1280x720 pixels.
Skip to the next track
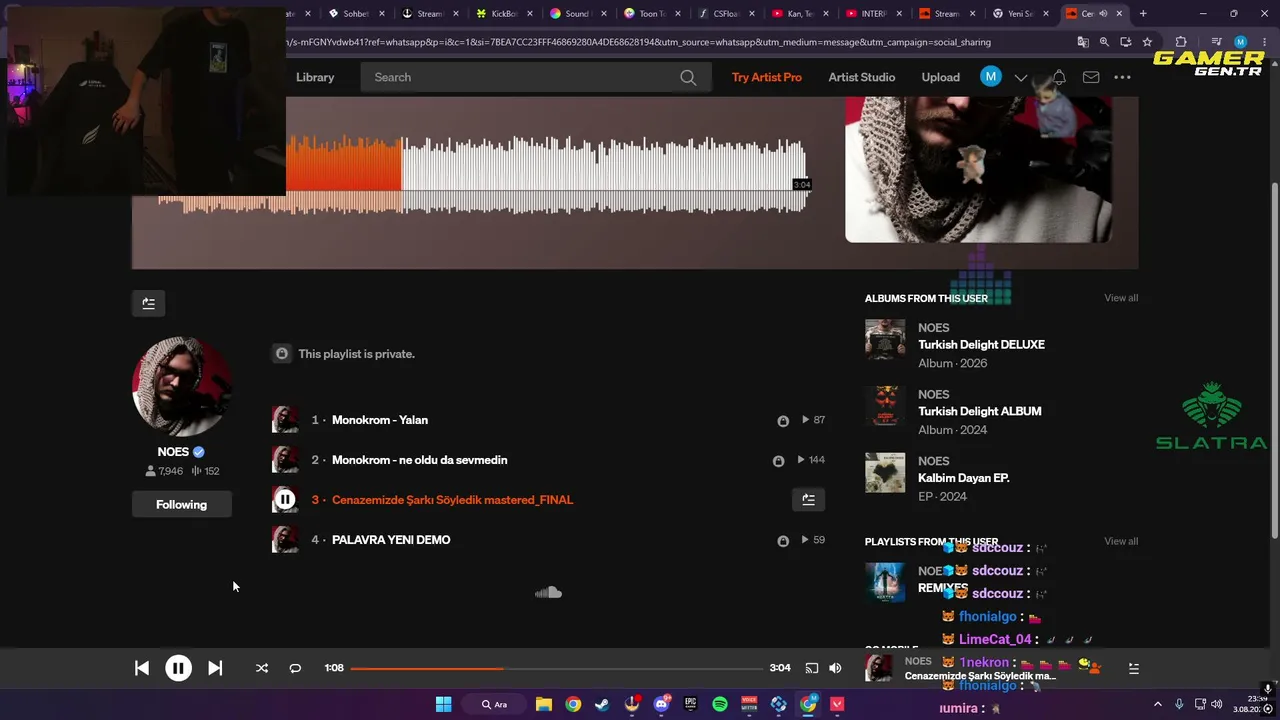pos(215,668)
